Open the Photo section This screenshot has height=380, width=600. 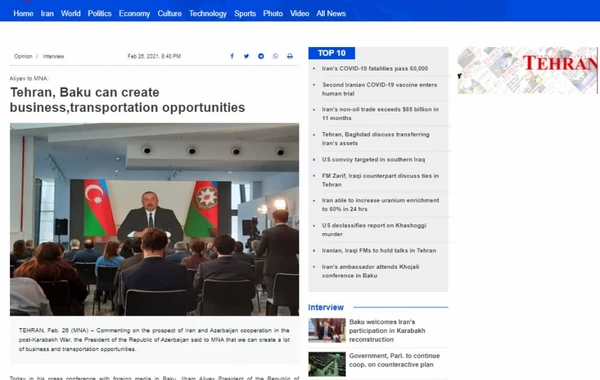point(273,13)
